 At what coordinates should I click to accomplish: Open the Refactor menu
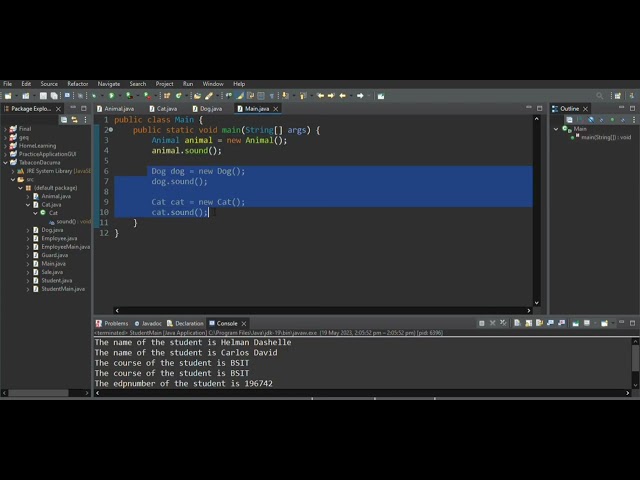tap(78, 84)
